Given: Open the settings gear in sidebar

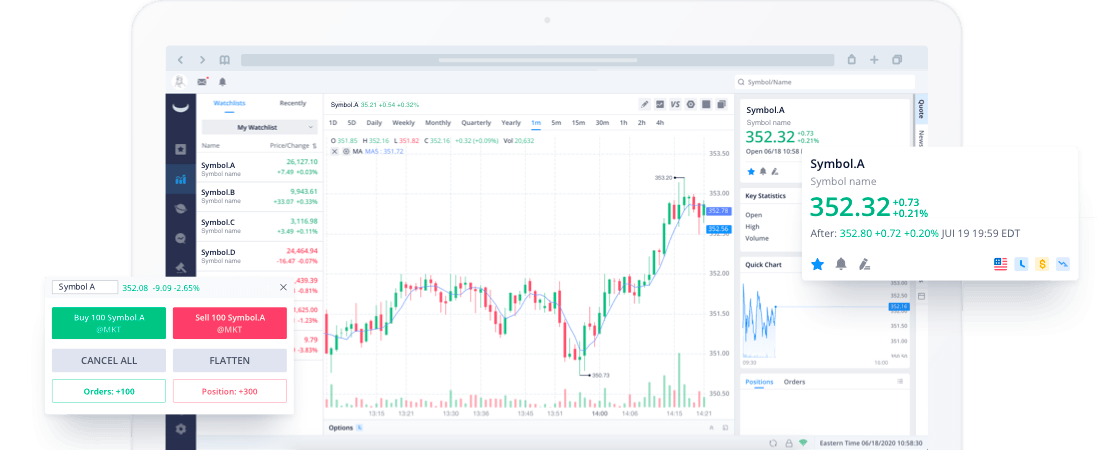Looking at the screenshot, I should [x=181, y=429].
